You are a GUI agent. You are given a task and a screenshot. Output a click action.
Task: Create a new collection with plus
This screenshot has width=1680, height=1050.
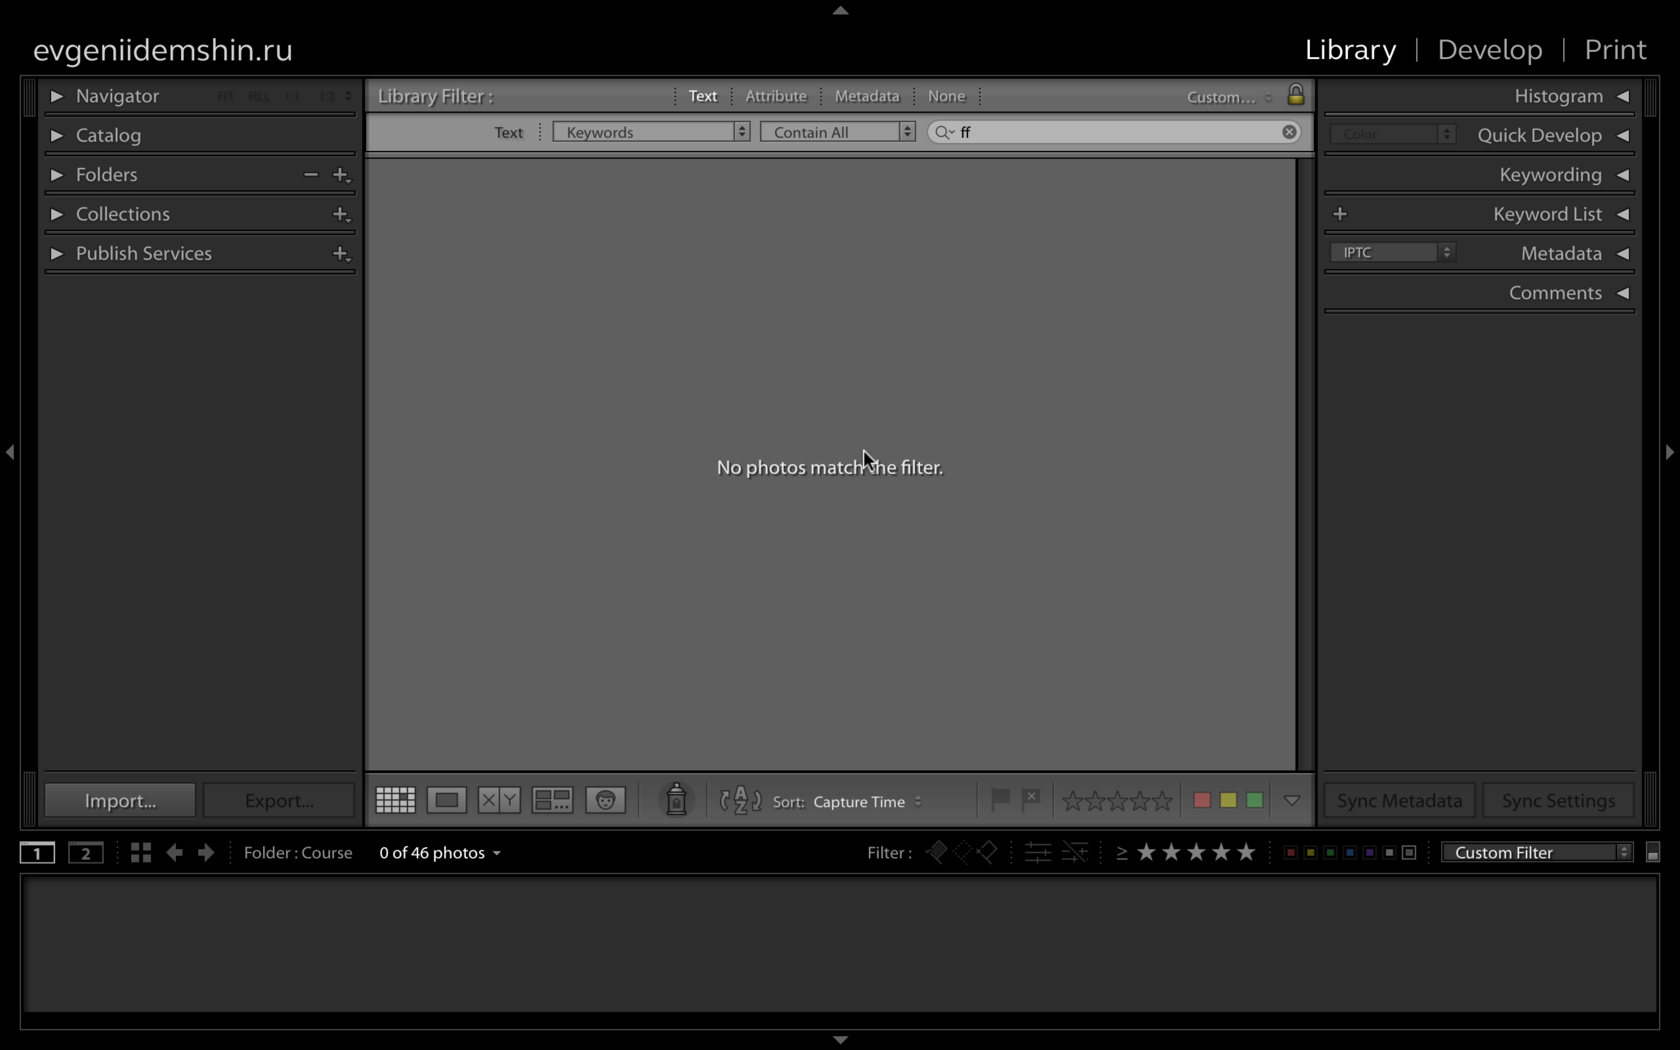[341, 214]
